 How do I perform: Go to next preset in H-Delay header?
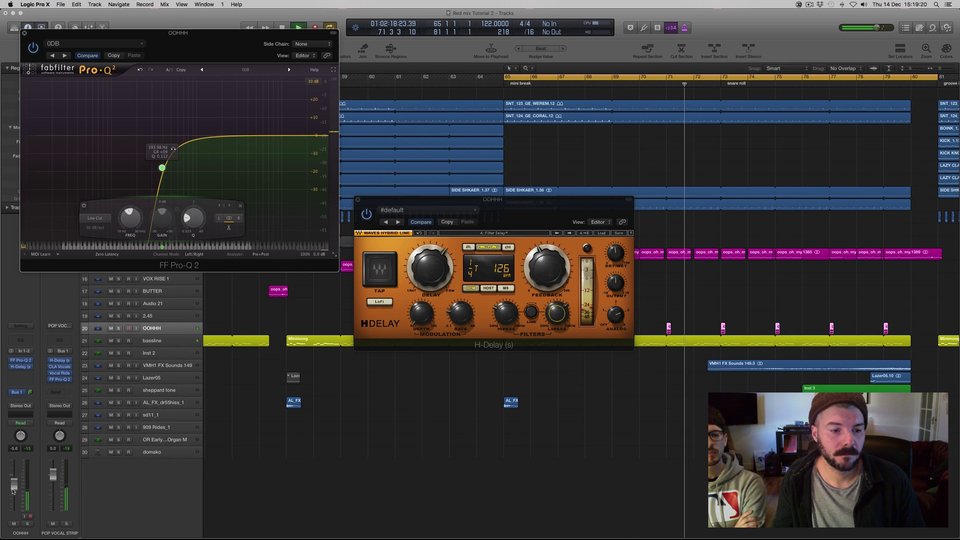(x=398, y=222)
